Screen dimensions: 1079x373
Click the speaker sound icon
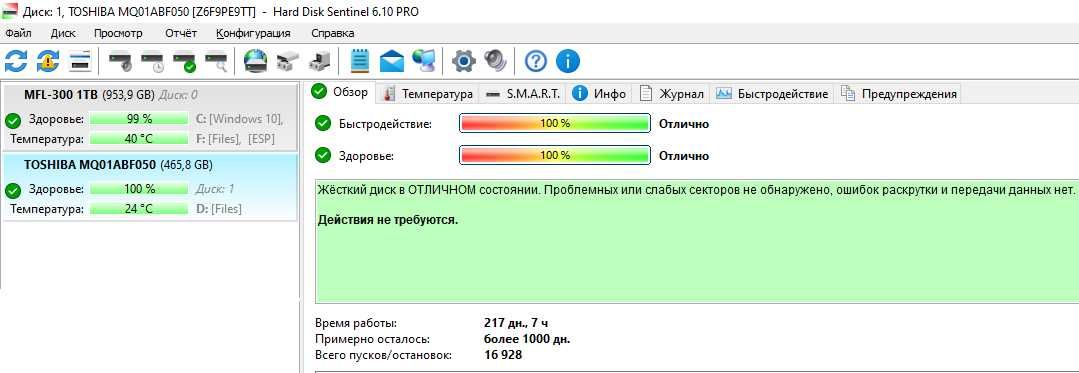495,61
